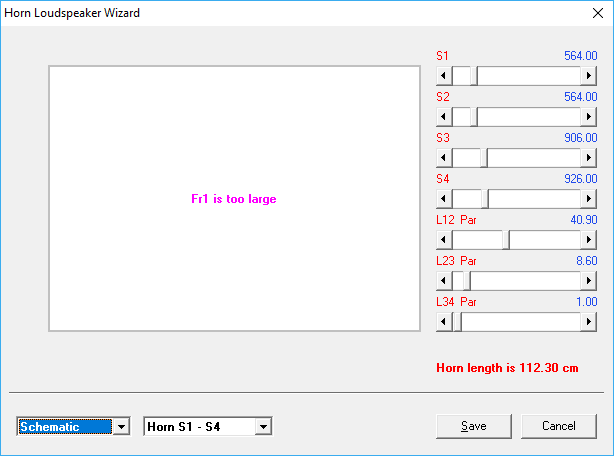Screen dimensions: 614x456
Task: Click the S2 value 564.00
Action: [x=581, y=97]
